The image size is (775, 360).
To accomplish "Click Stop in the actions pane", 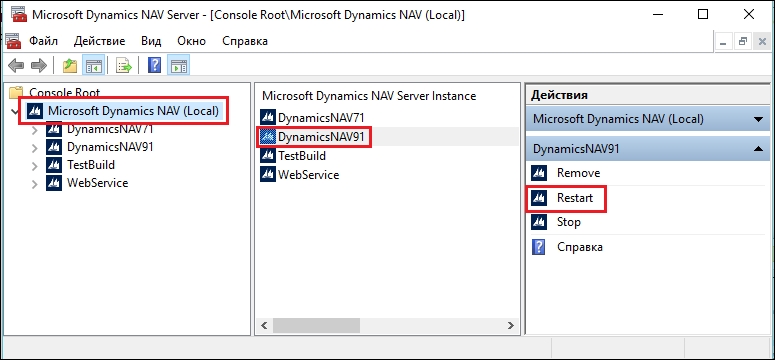I will [x=569, y=222].
